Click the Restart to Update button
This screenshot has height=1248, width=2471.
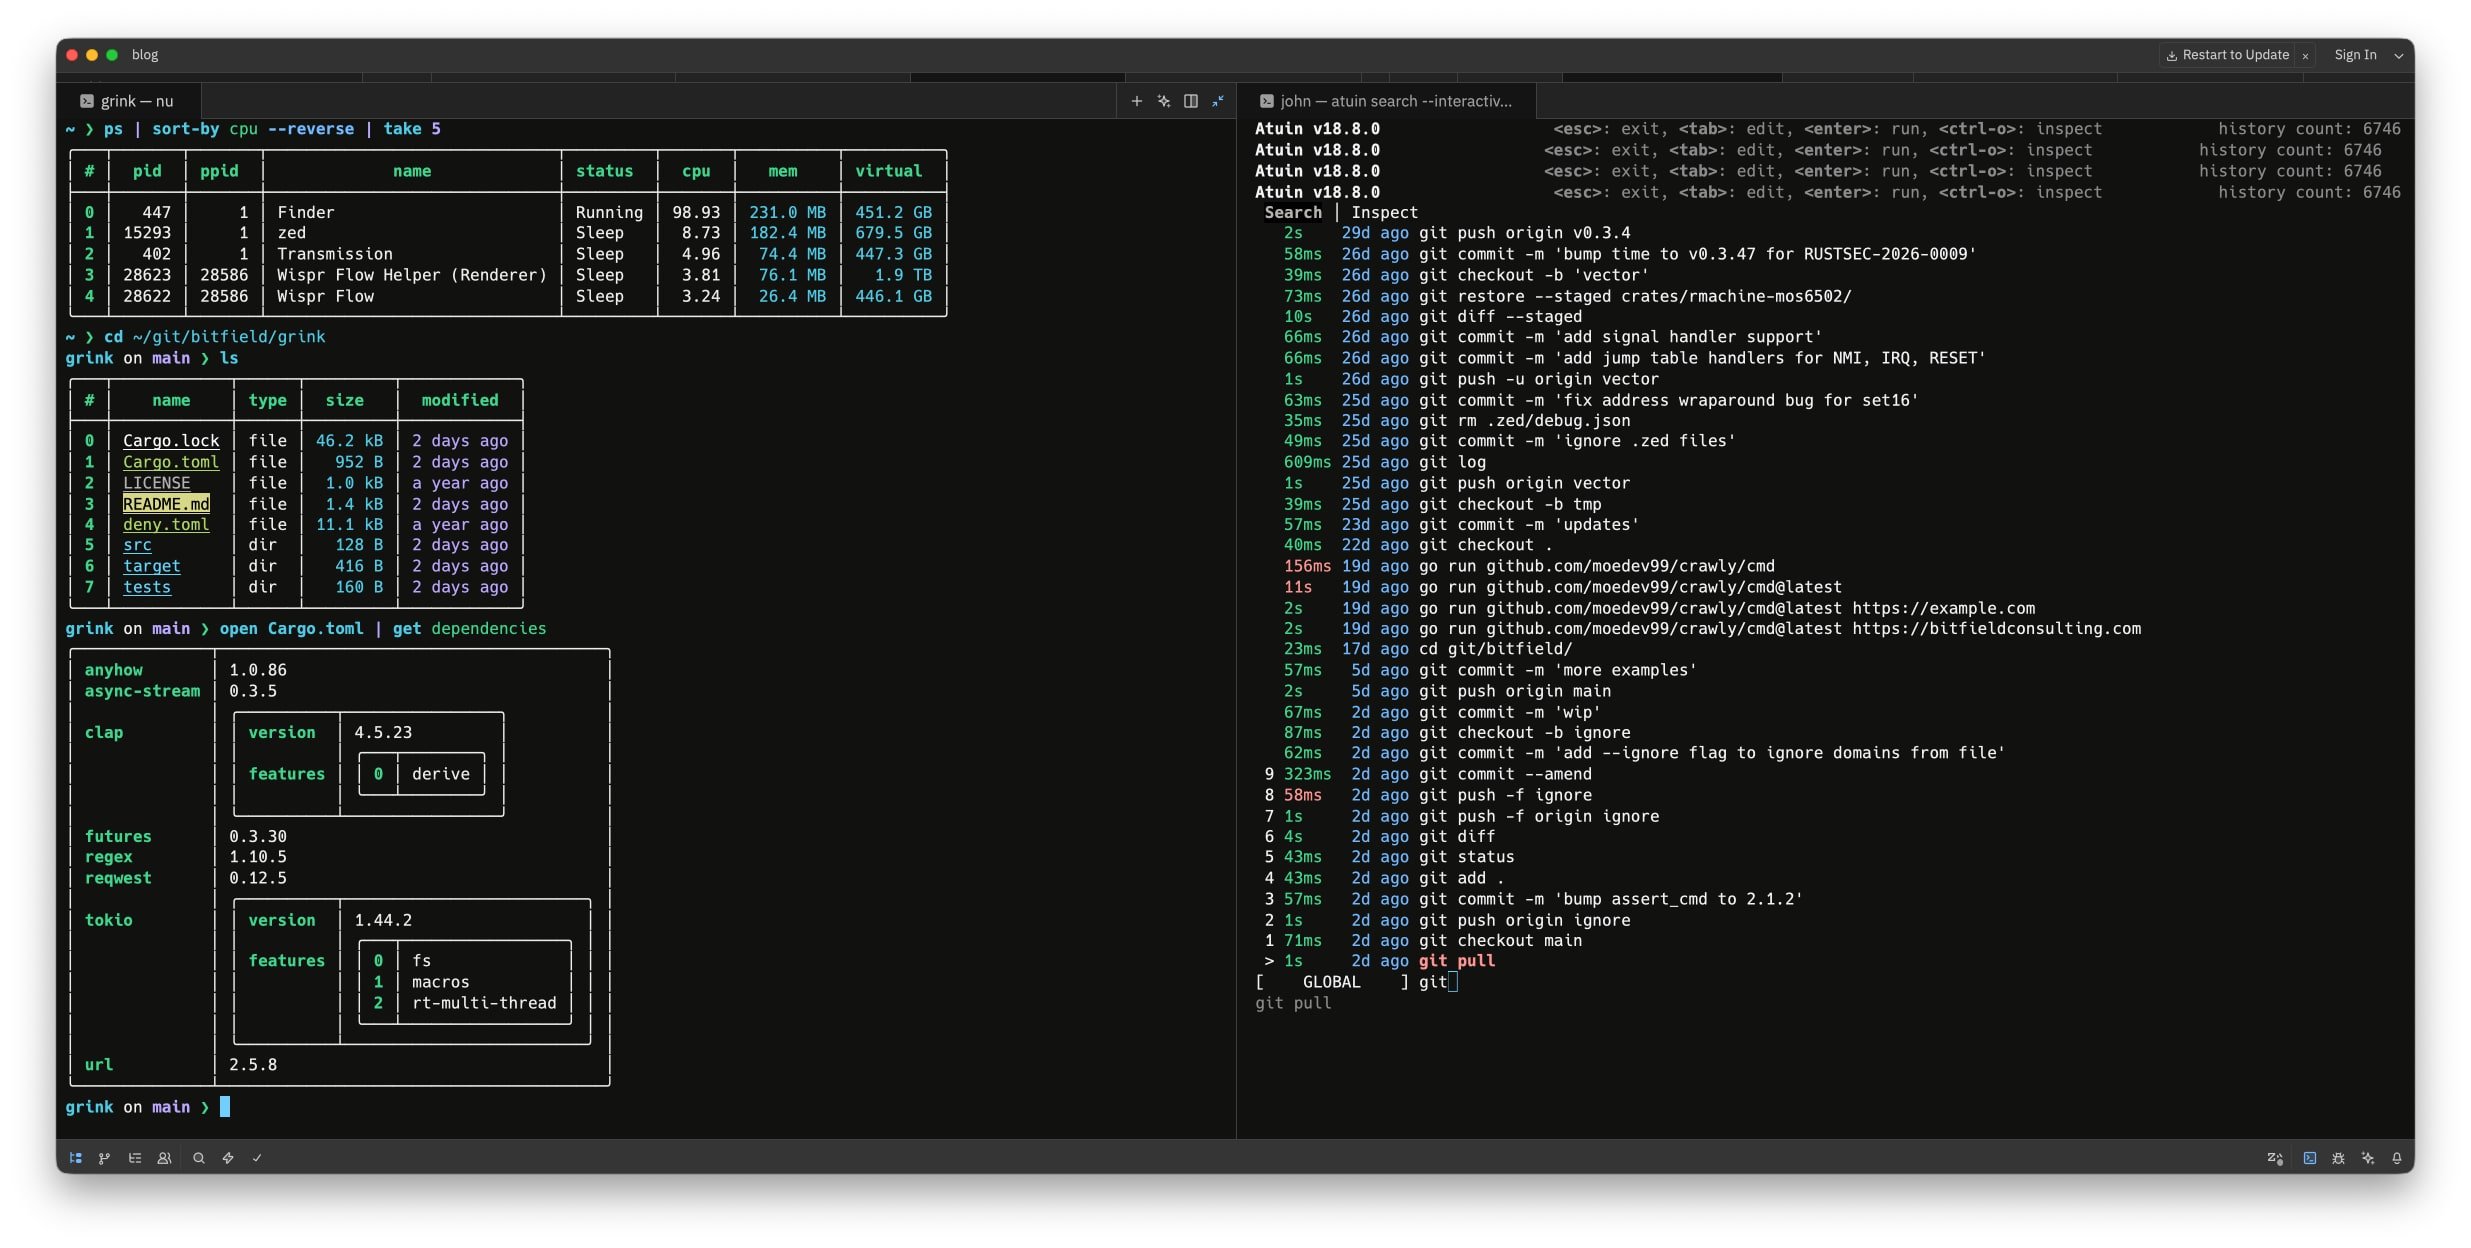coord(2227,55)
